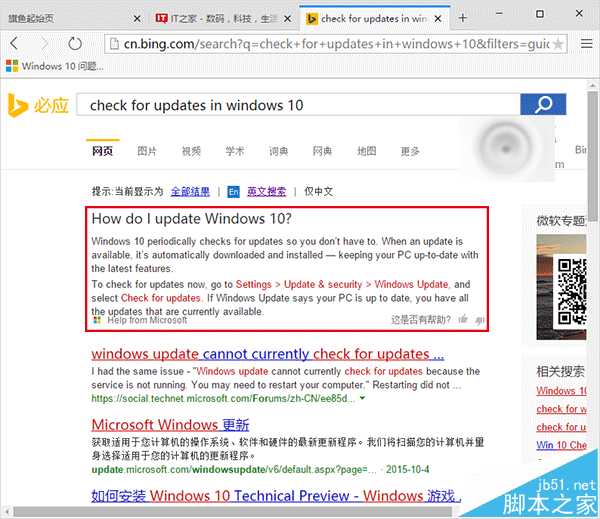This screenshot has width=600, height=519.
Task: Click the browser back arrow
Action: tap(14, 44)
